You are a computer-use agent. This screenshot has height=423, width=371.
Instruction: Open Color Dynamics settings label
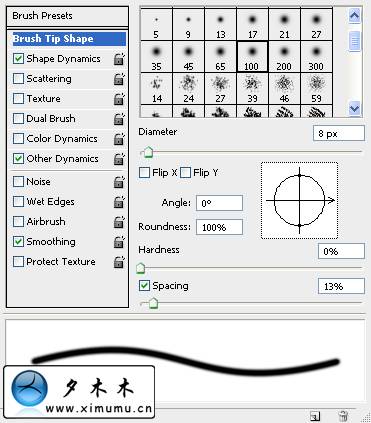(x=62, y=139)
